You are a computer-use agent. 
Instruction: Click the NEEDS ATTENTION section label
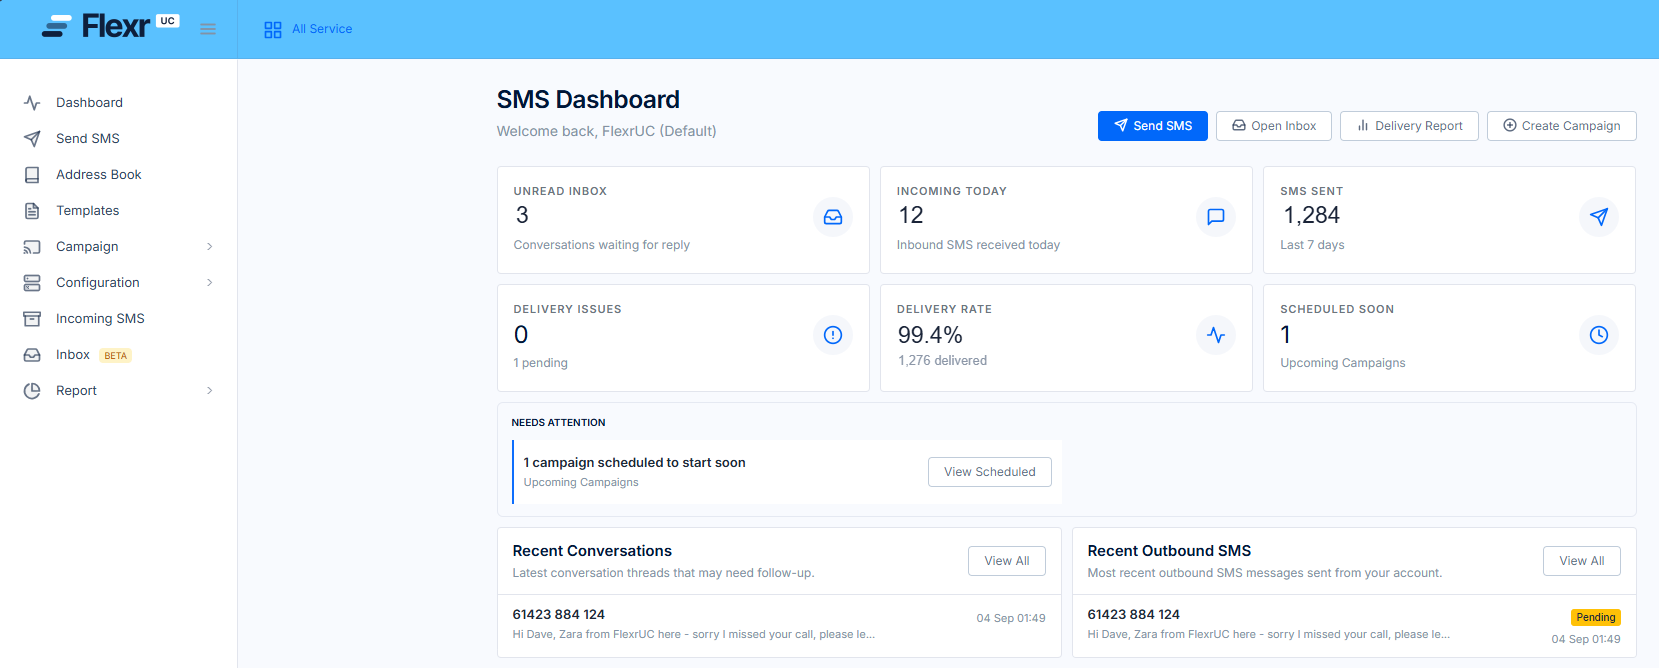[x=558, y=423]
